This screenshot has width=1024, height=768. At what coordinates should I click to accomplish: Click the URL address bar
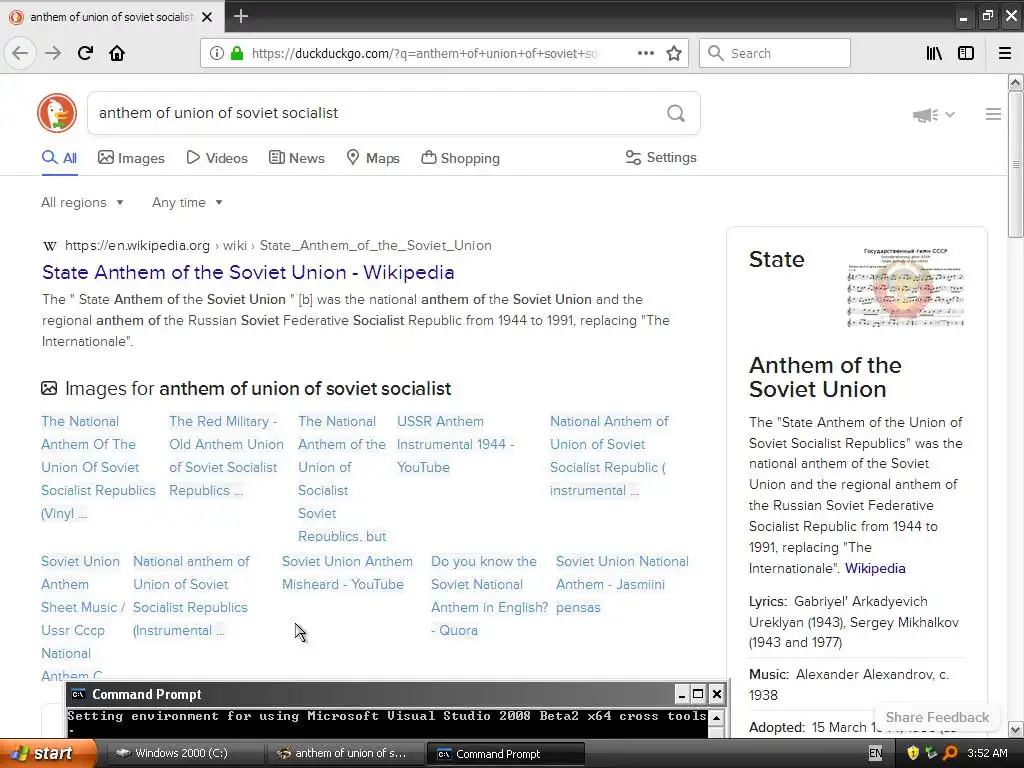point(424,54)
